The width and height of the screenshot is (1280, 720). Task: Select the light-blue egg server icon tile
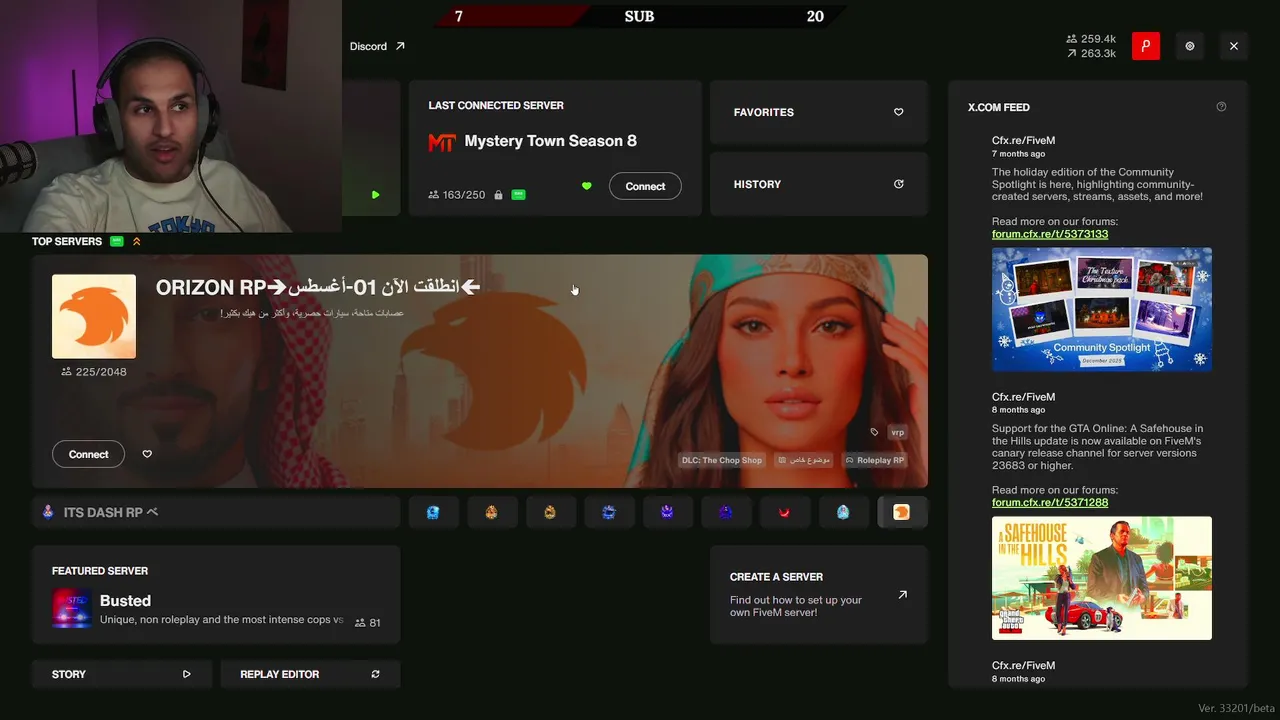(x=843, y=512)
